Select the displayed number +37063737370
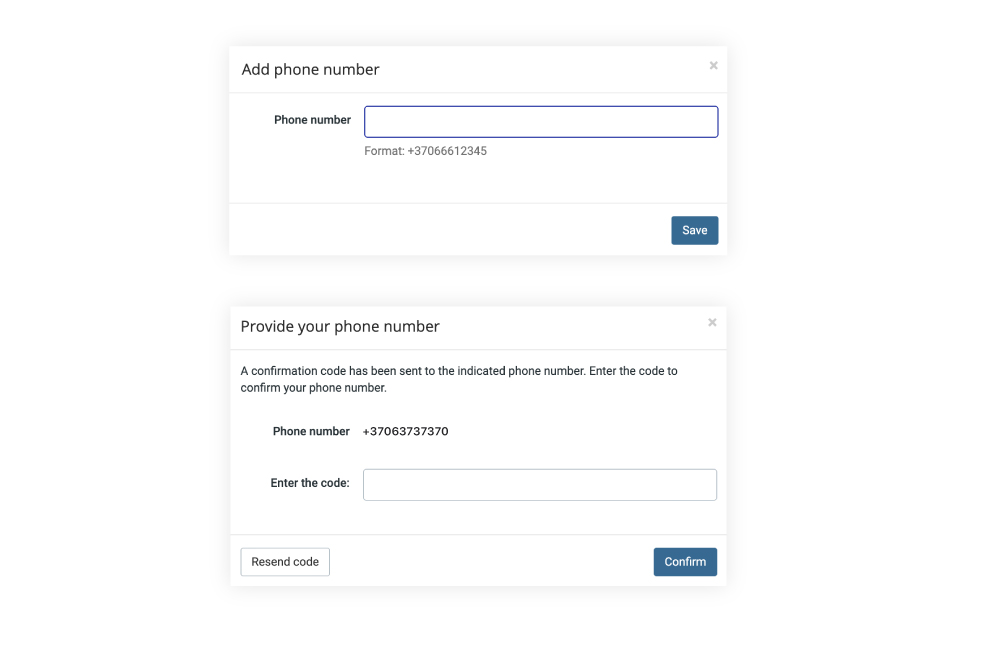The image size is (1000, 648). tap(405, 432)
